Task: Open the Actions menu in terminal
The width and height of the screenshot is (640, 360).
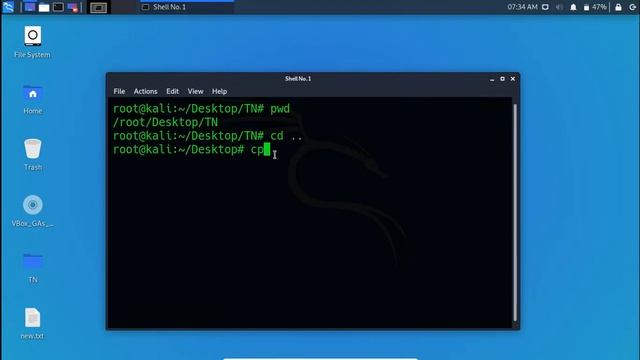Action: [145, 91]
